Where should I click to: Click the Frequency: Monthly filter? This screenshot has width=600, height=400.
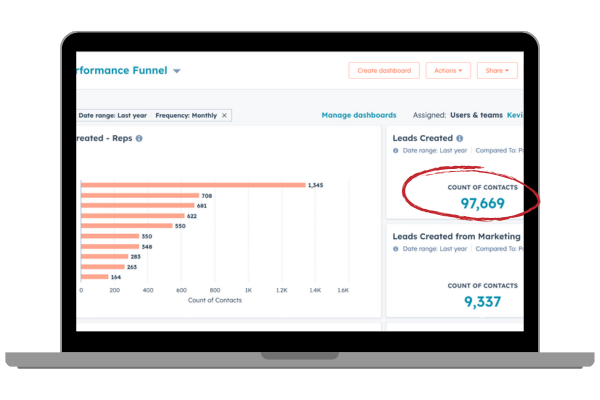pos(186,115)
